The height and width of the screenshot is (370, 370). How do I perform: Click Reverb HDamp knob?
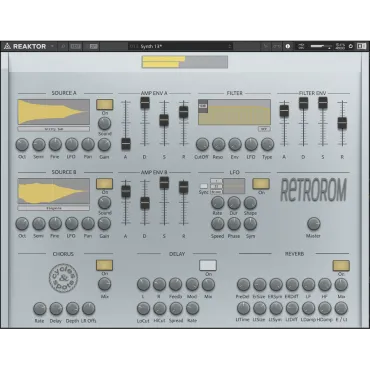(x=325, y=309)
